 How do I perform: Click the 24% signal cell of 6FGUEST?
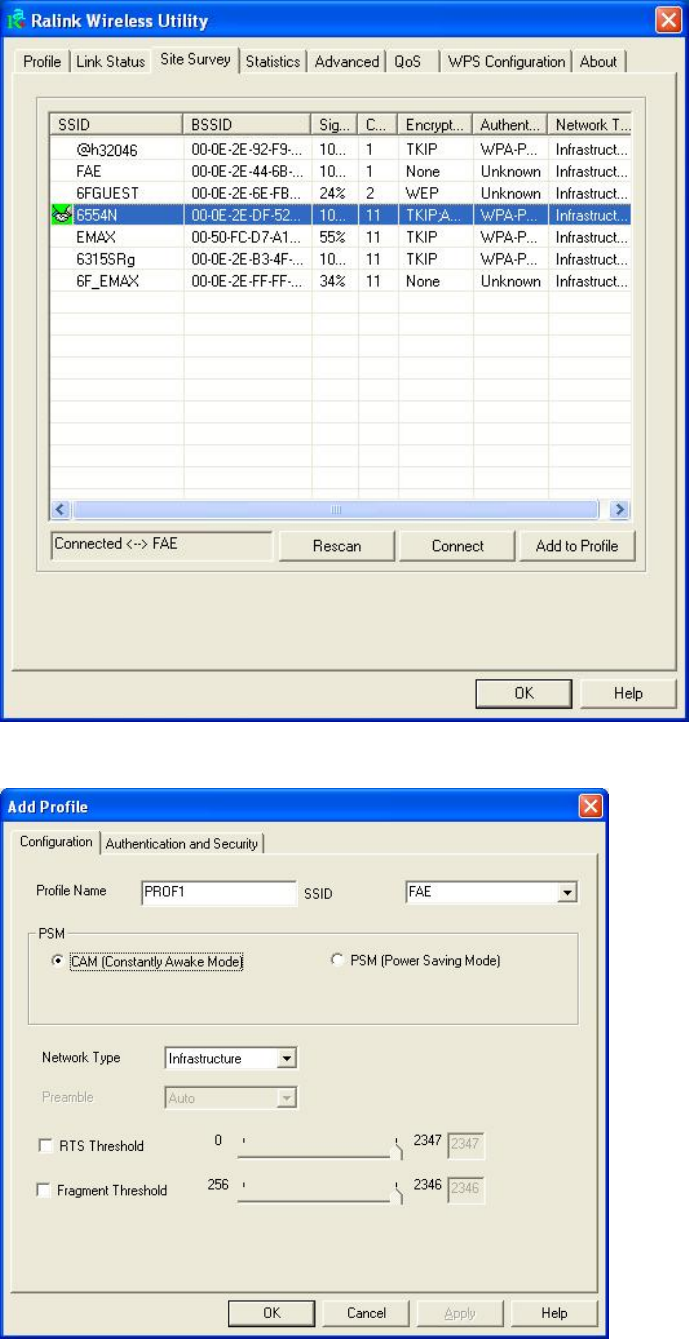(335, 193)
